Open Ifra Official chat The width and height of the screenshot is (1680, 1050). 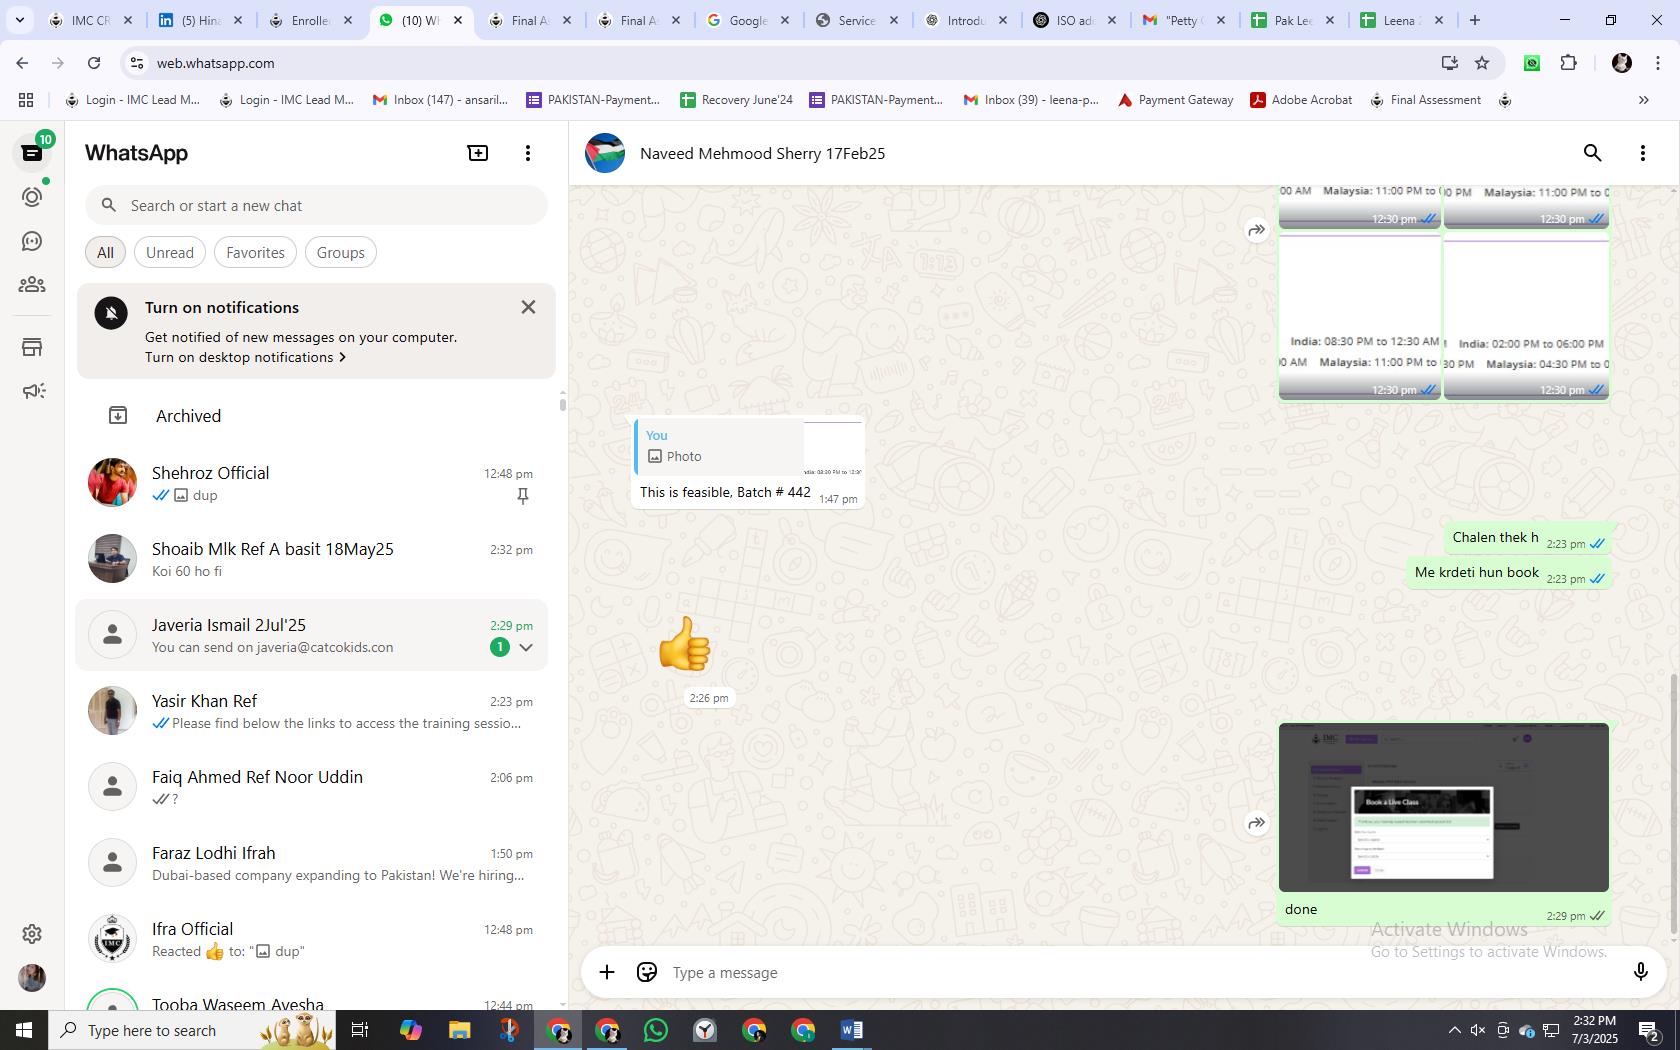[312, 939]
